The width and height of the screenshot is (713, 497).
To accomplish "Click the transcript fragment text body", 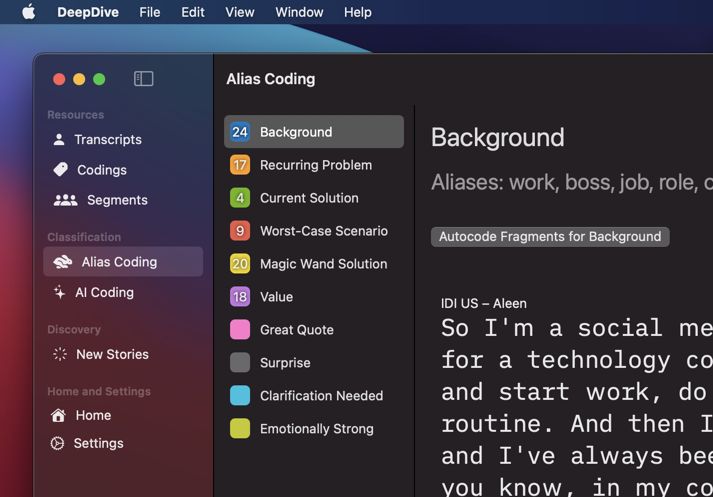I will (577, 407).
